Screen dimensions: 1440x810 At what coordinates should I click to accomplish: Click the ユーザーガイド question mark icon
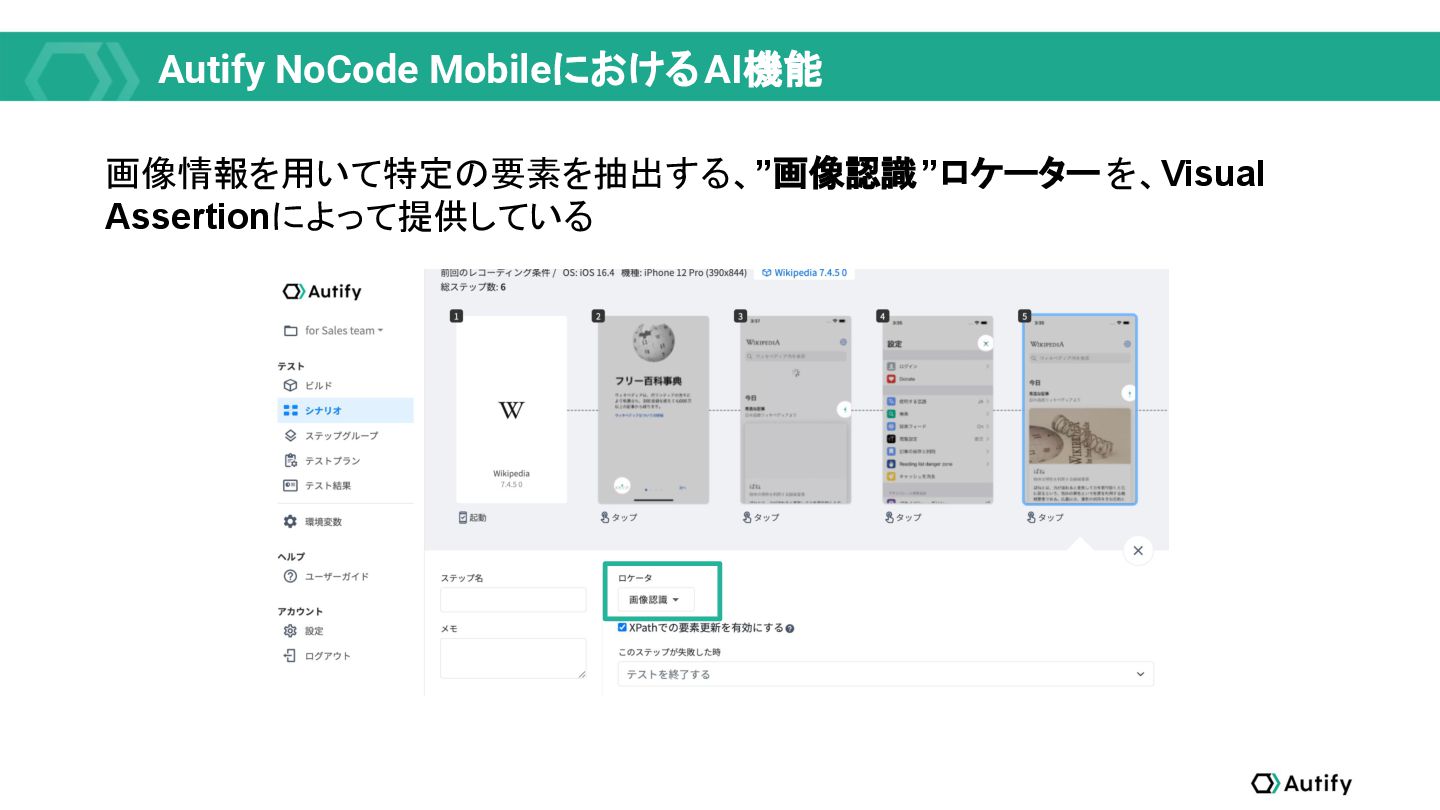click(290, 576)
